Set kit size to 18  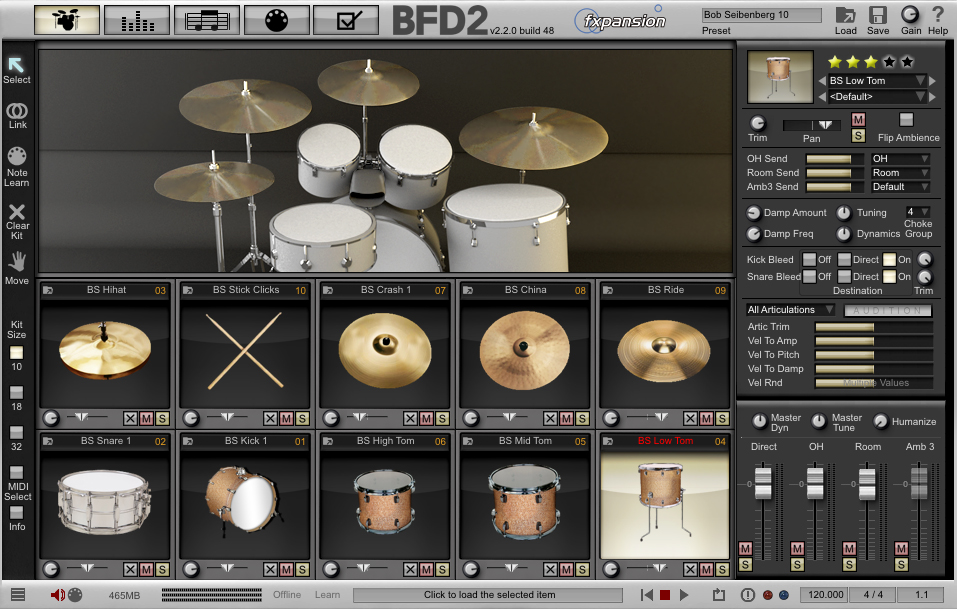(16, 392)
